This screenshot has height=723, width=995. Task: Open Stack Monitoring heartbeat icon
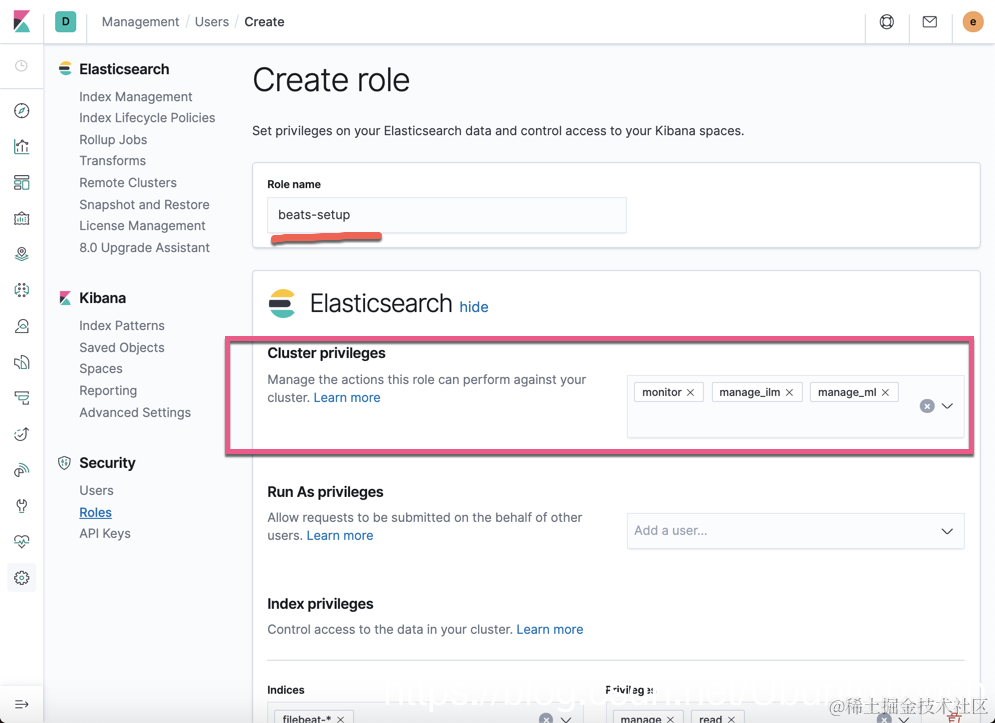coord(22,541)
